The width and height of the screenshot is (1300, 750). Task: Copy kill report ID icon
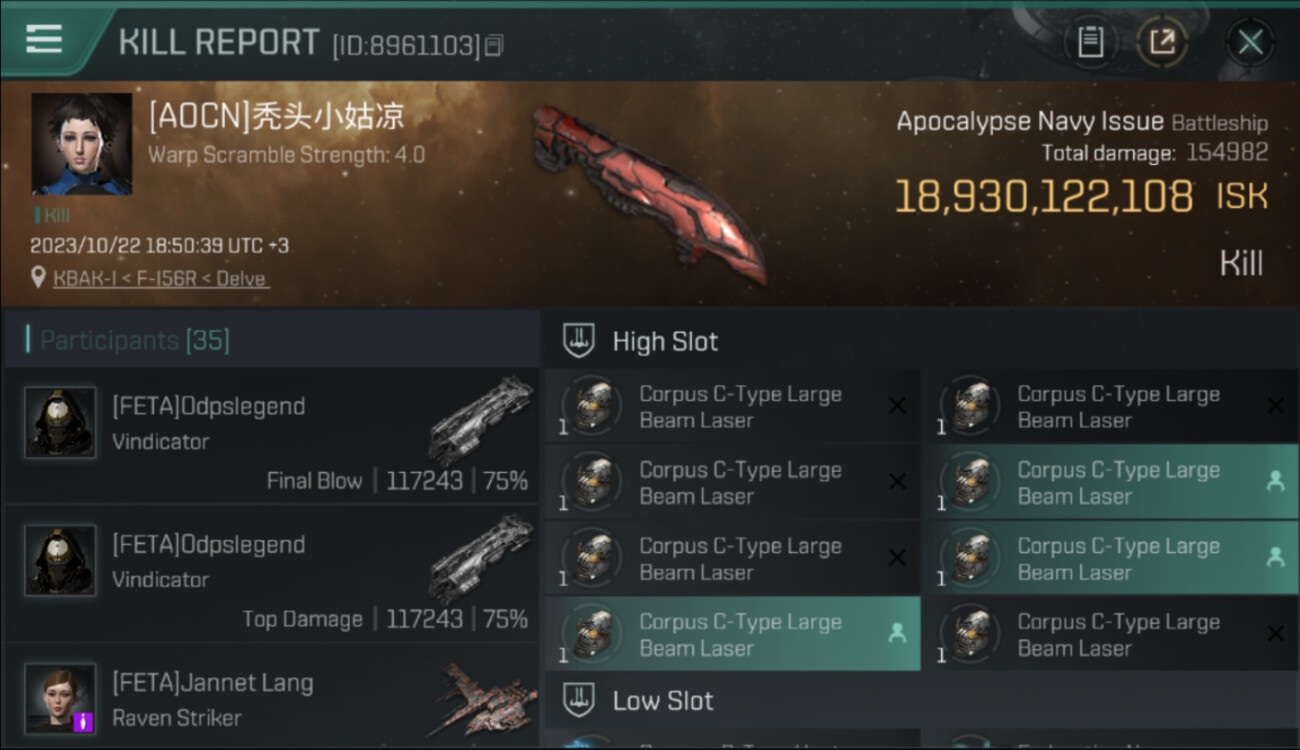(x=493, y=45)
